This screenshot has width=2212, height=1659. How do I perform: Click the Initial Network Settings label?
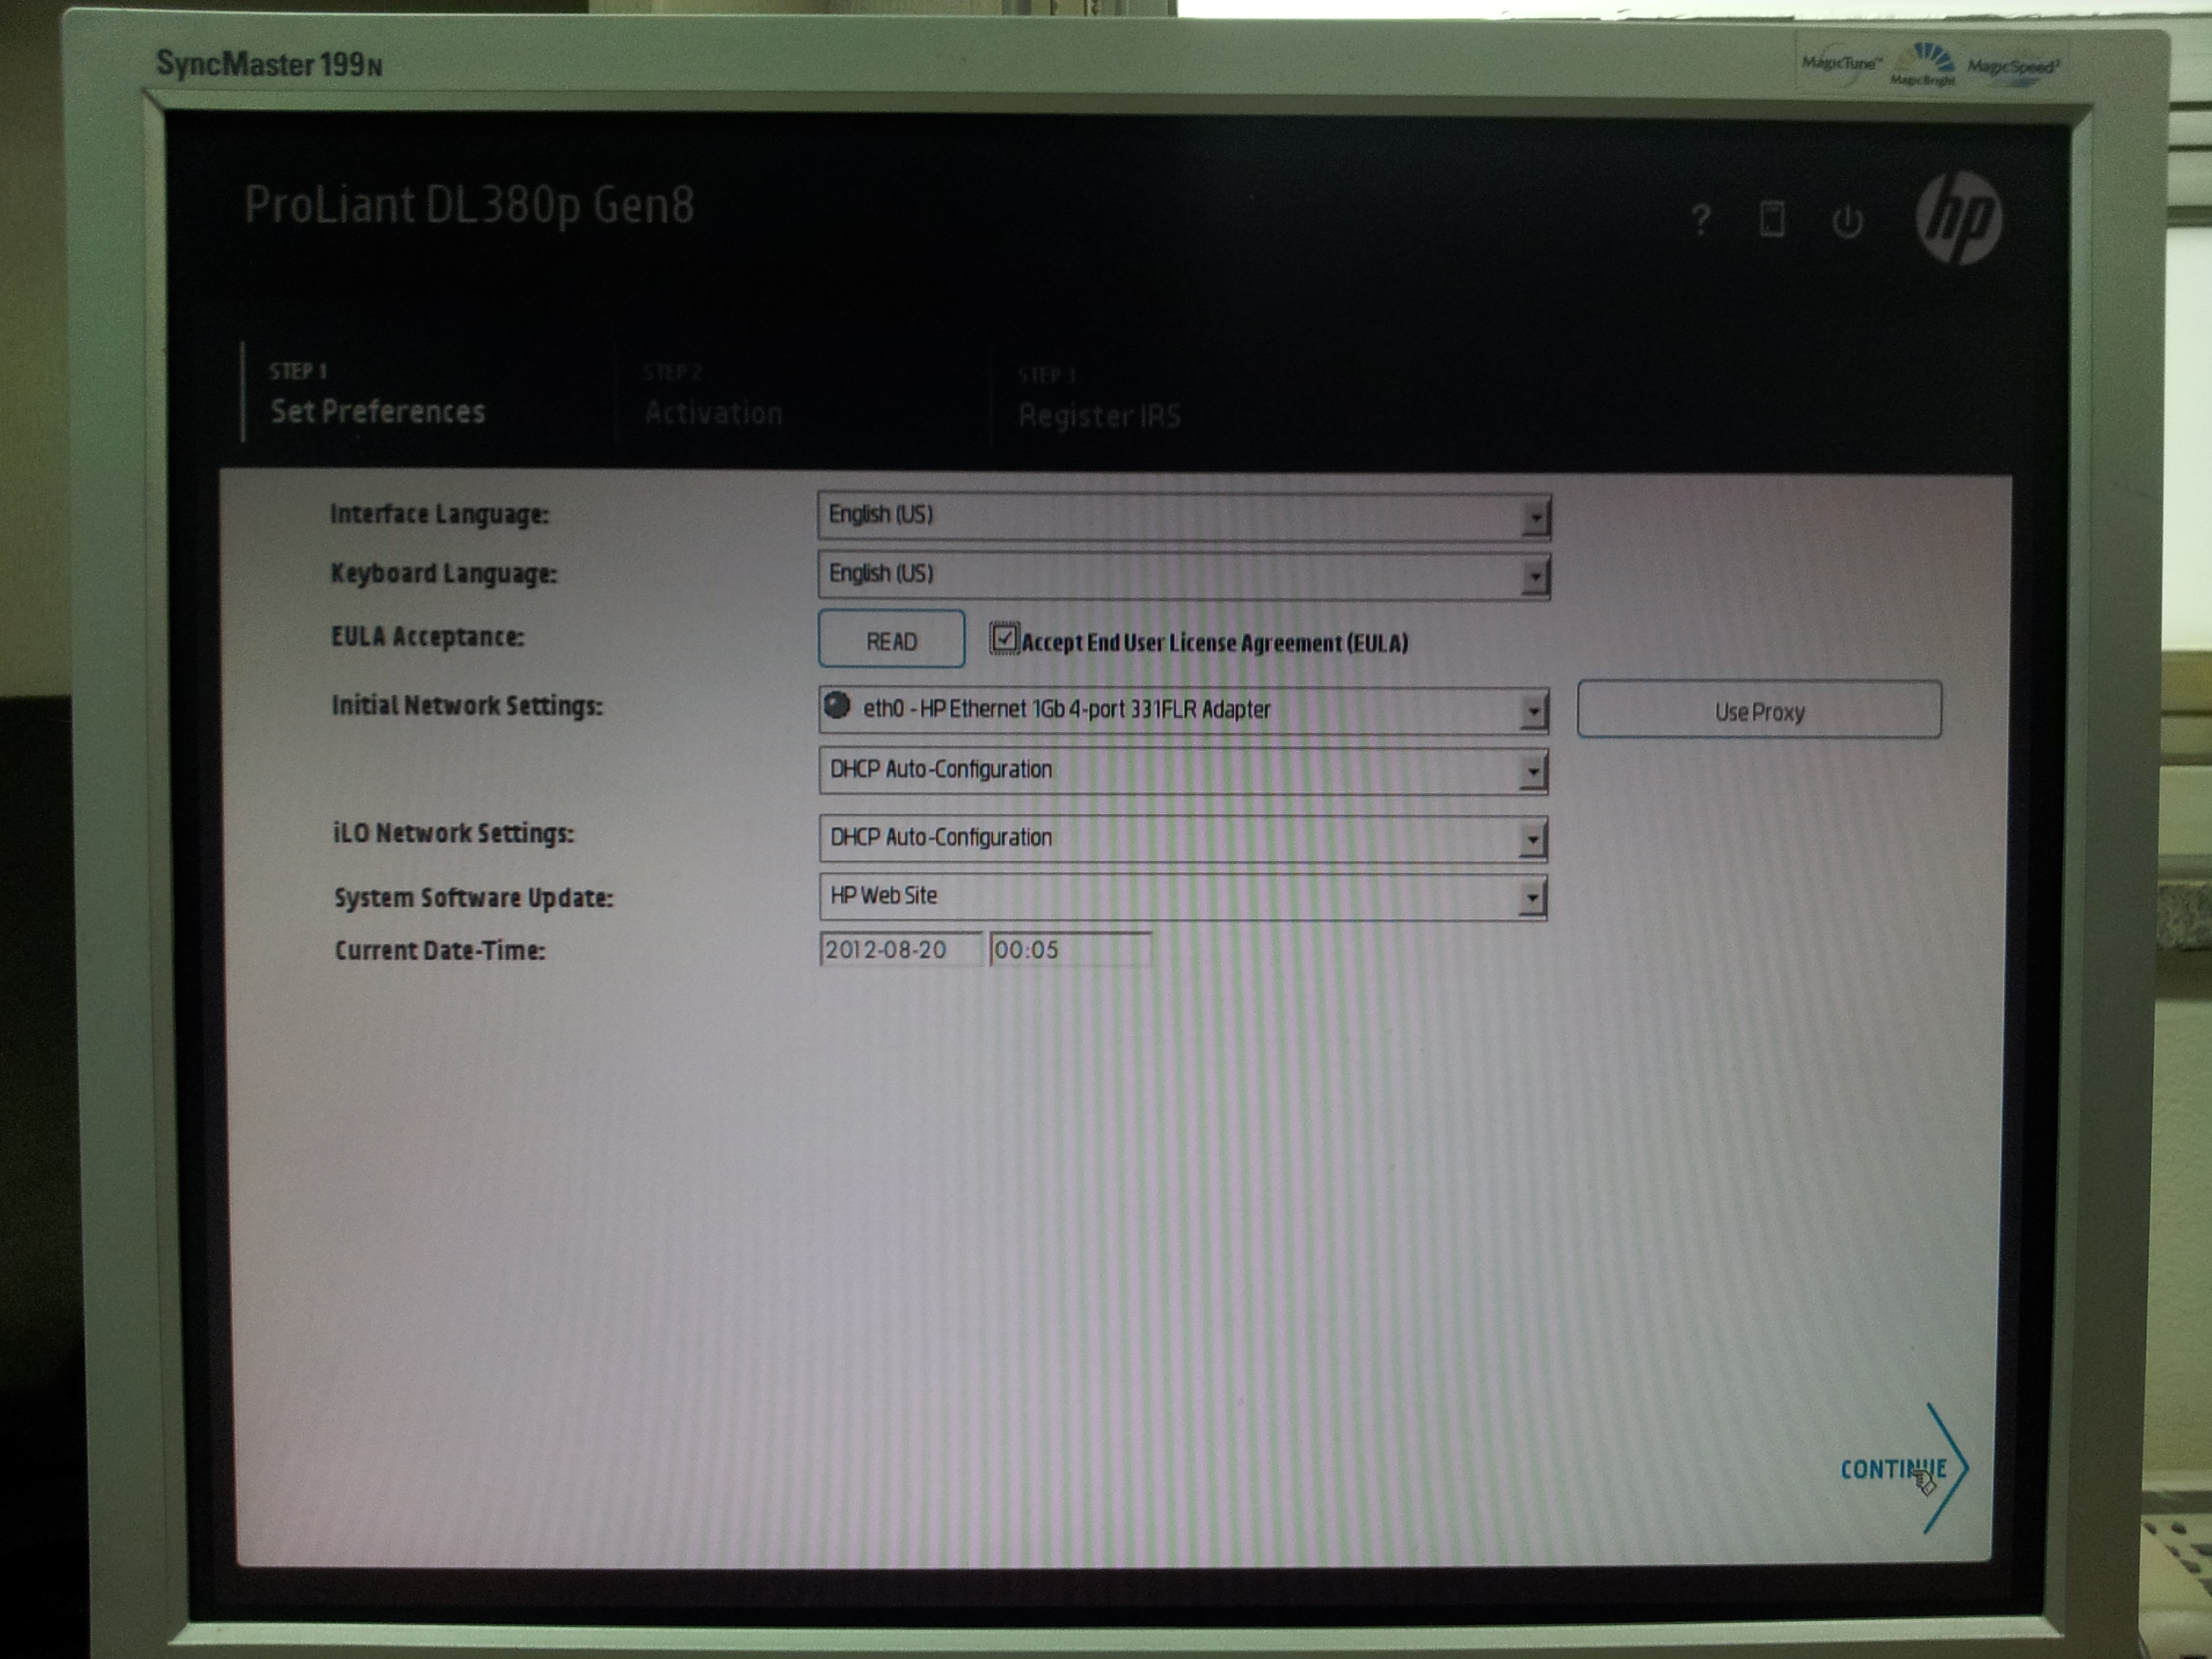(467, 706)
